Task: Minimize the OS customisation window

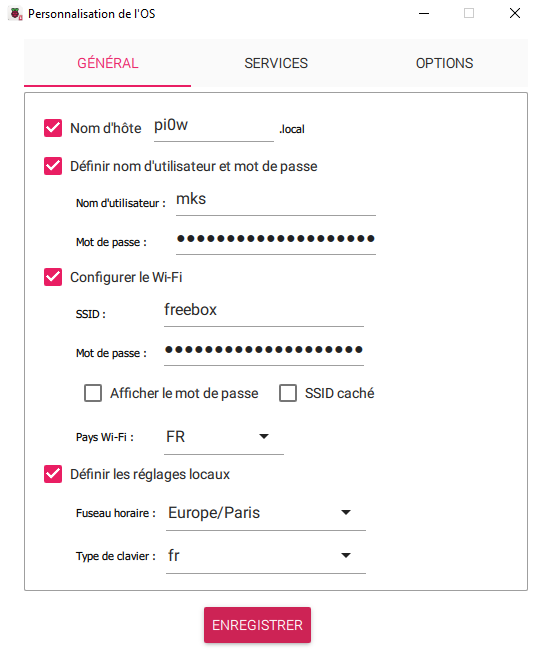Action: click(424, 13)
